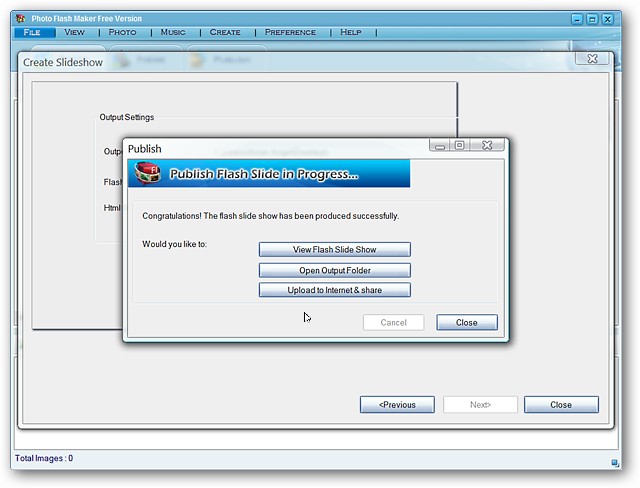Screen dimensions: 640x488
Task: Click View Flash Slide Show button
Action: 335,249
